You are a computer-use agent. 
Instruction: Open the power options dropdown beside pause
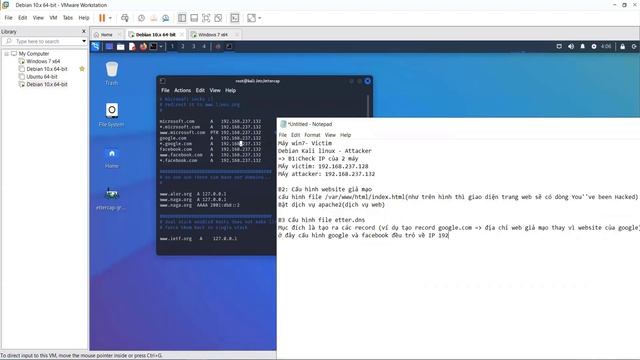[x=110, y=18]
